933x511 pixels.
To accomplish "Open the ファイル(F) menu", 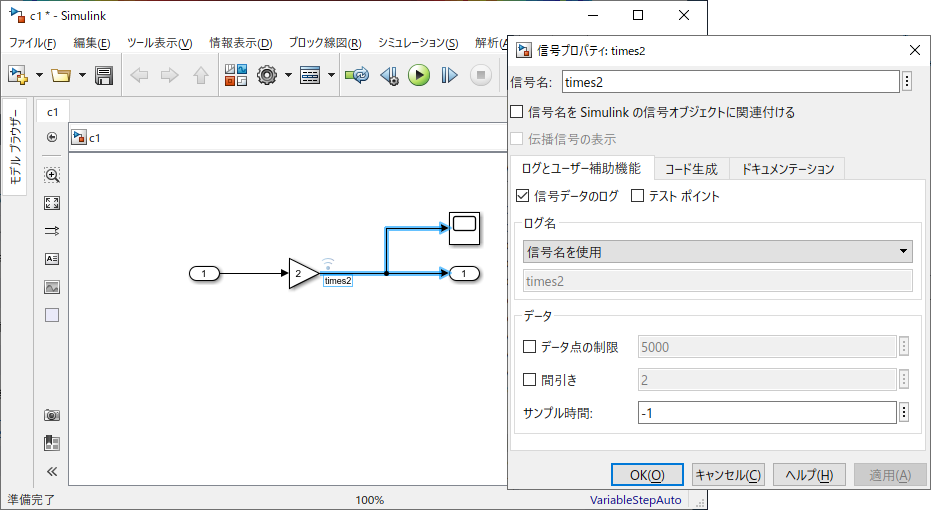I will [x=32, y=43].
